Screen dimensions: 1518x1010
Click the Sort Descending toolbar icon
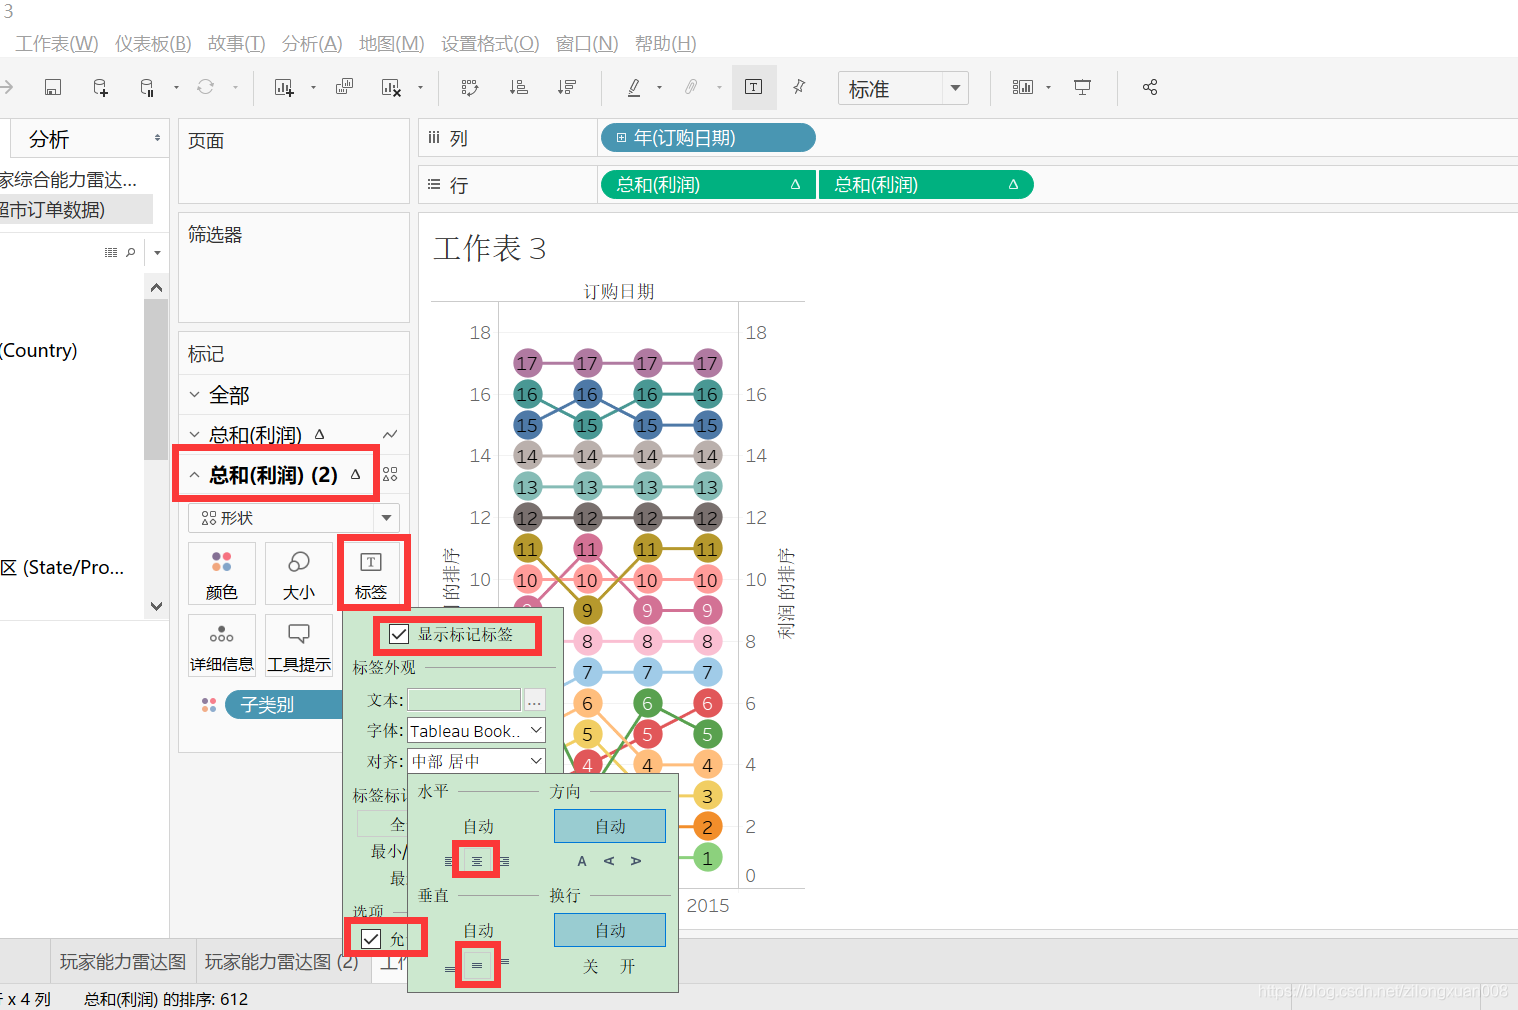coord(566,87)
